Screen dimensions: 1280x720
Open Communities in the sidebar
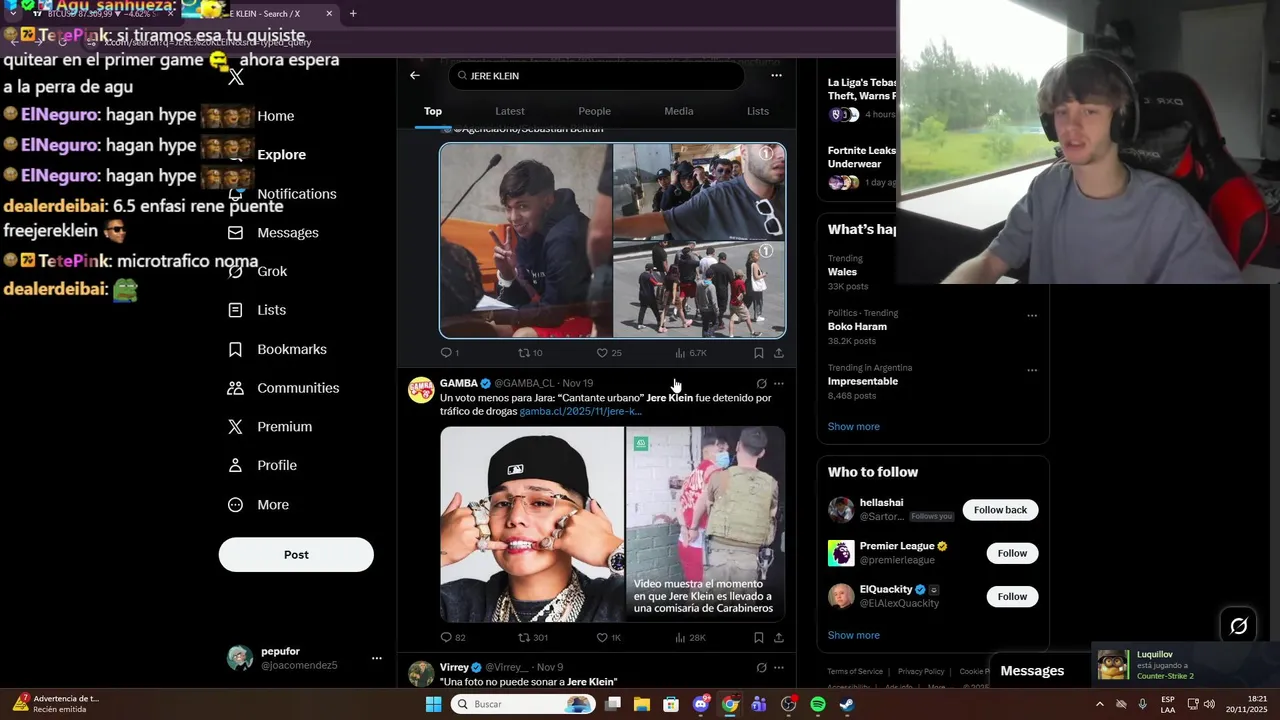coord(283,388)
